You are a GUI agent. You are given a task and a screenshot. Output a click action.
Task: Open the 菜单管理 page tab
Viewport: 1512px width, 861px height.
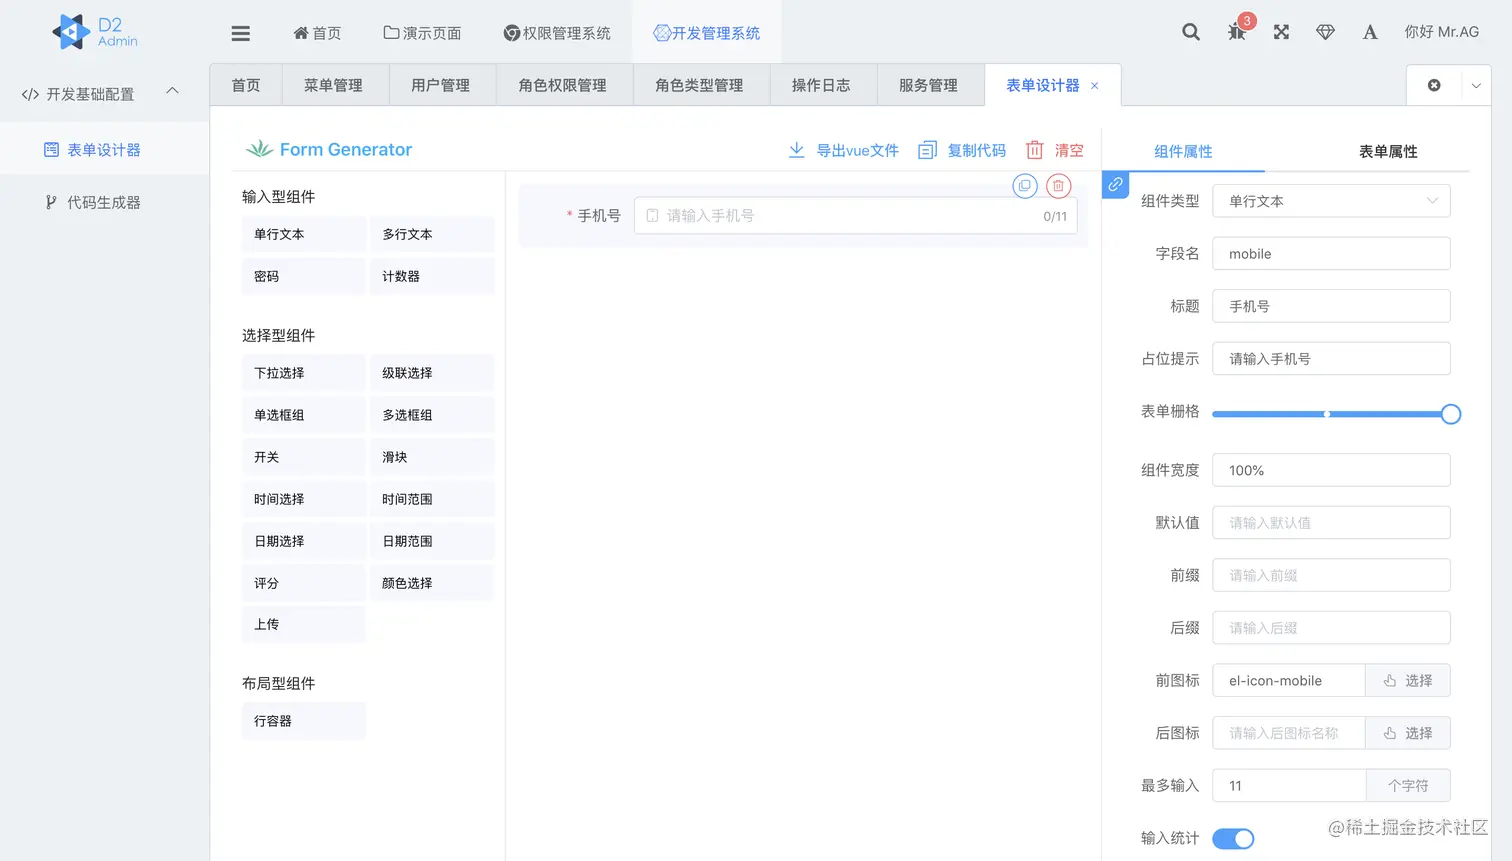pos(333,86)
